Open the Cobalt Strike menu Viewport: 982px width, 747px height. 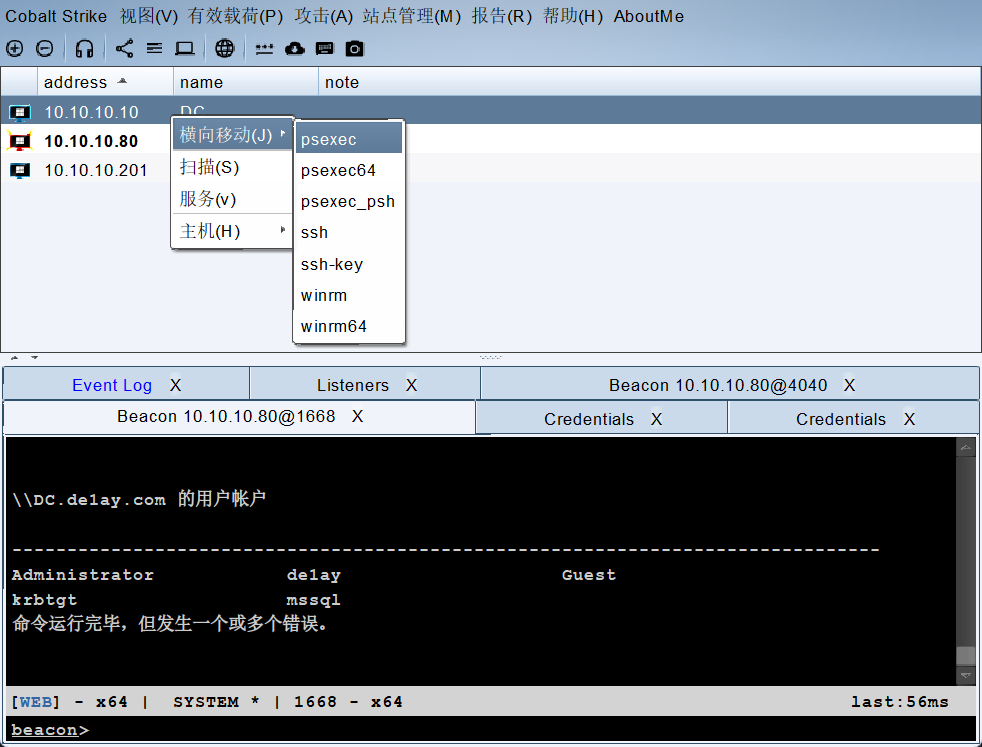56,16
